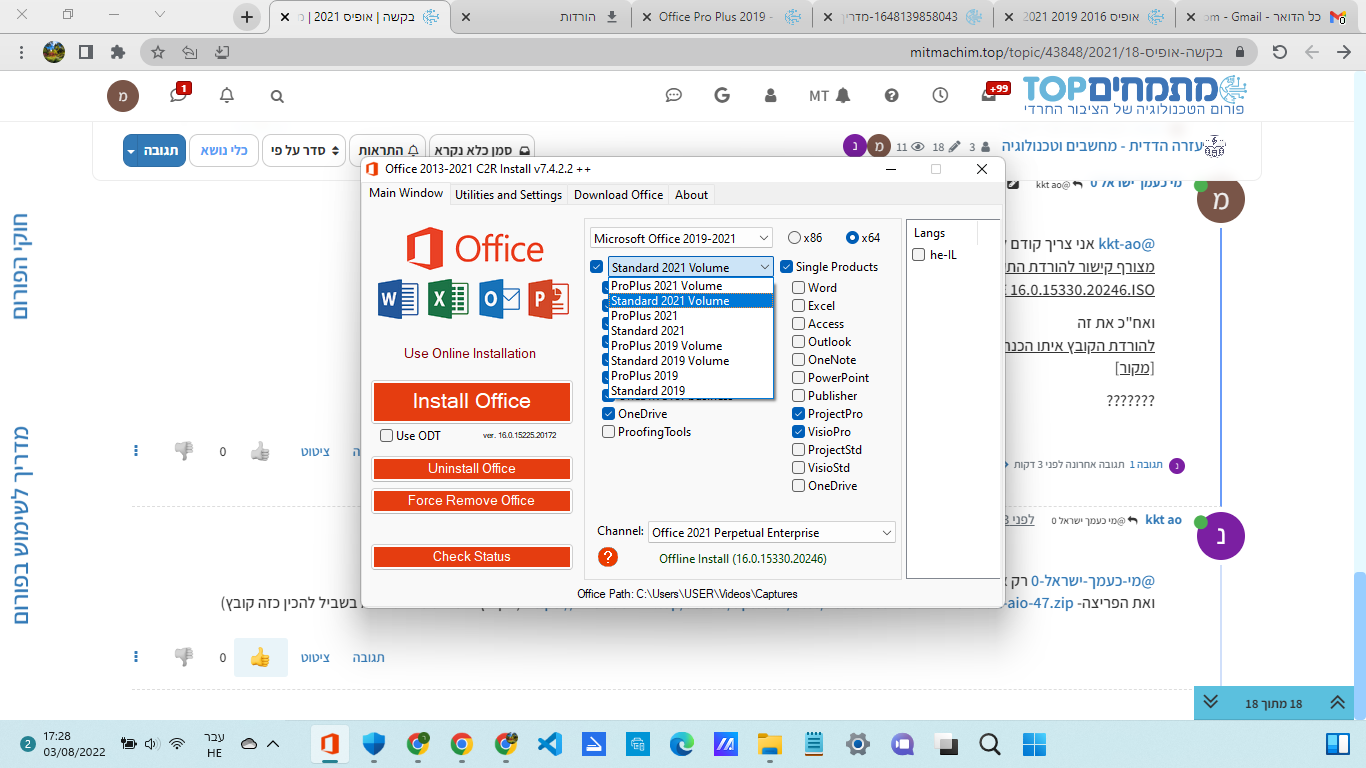Enable the Publisher checkbox

click(x=799, y=396)
